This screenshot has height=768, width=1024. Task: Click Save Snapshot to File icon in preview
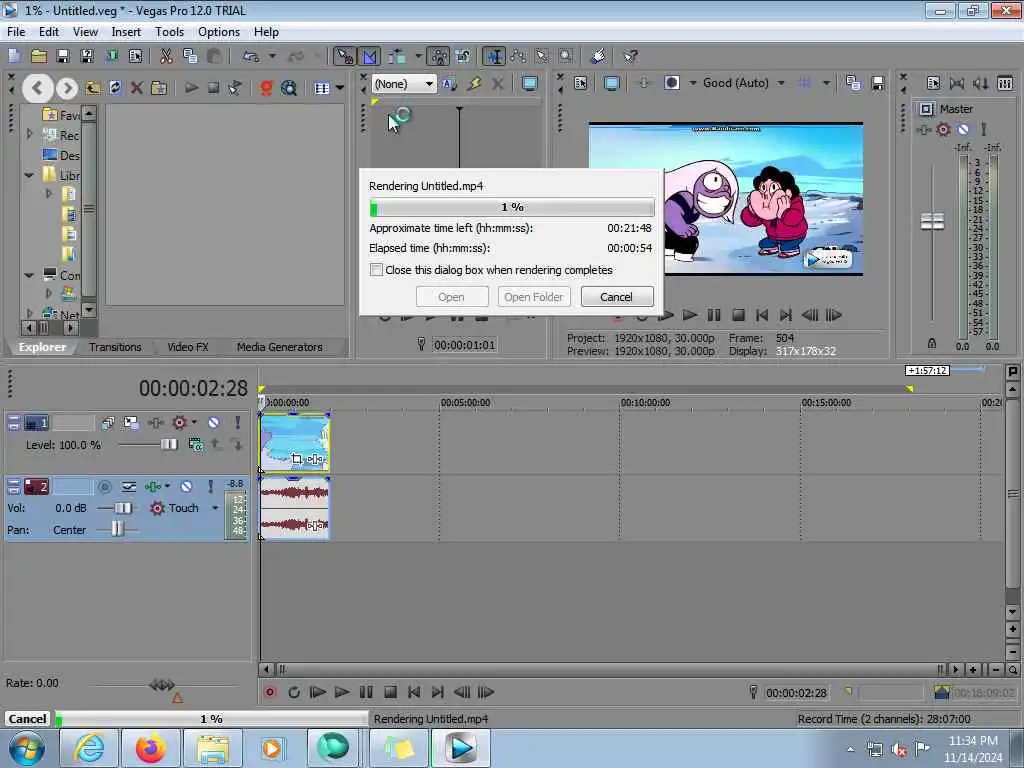coord(878,83)
